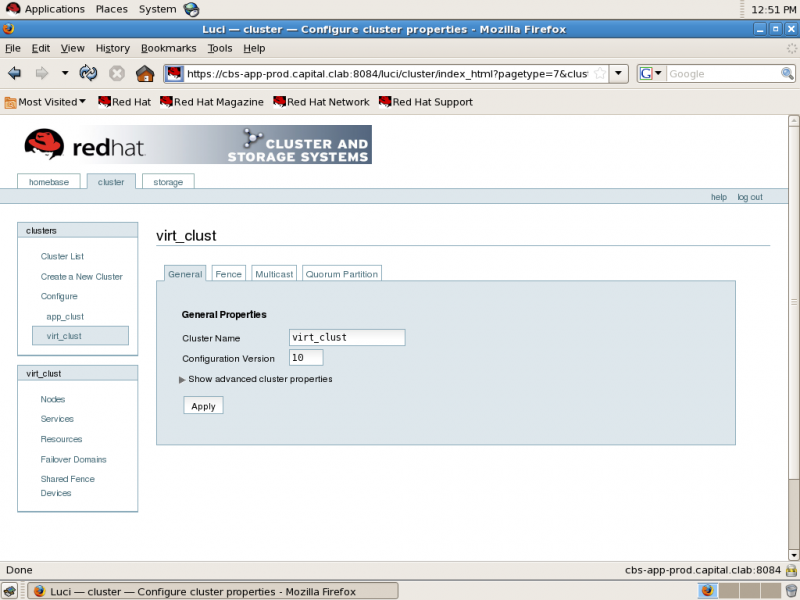Select virt_clust in the sidebar
This screenshot has width=800, height=600.
80,336
